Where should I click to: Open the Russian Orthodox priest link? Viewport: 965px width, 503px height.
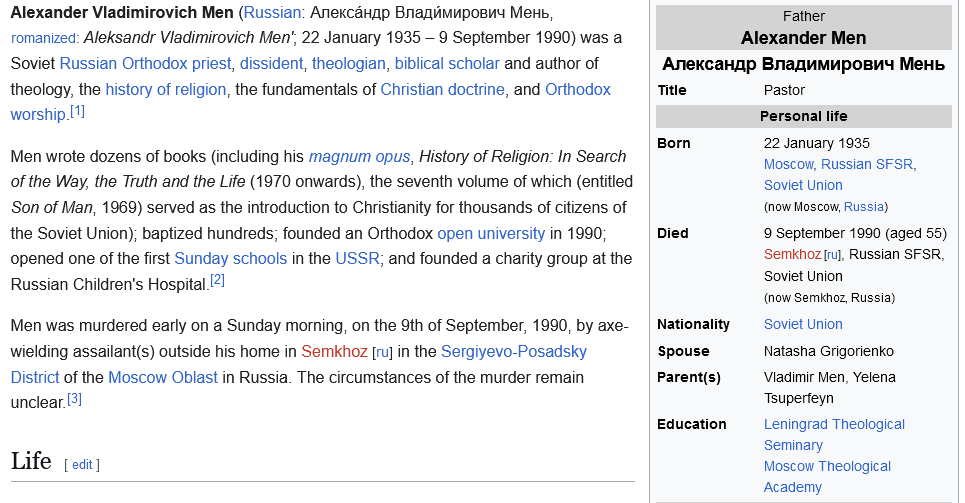pos(145,63)
